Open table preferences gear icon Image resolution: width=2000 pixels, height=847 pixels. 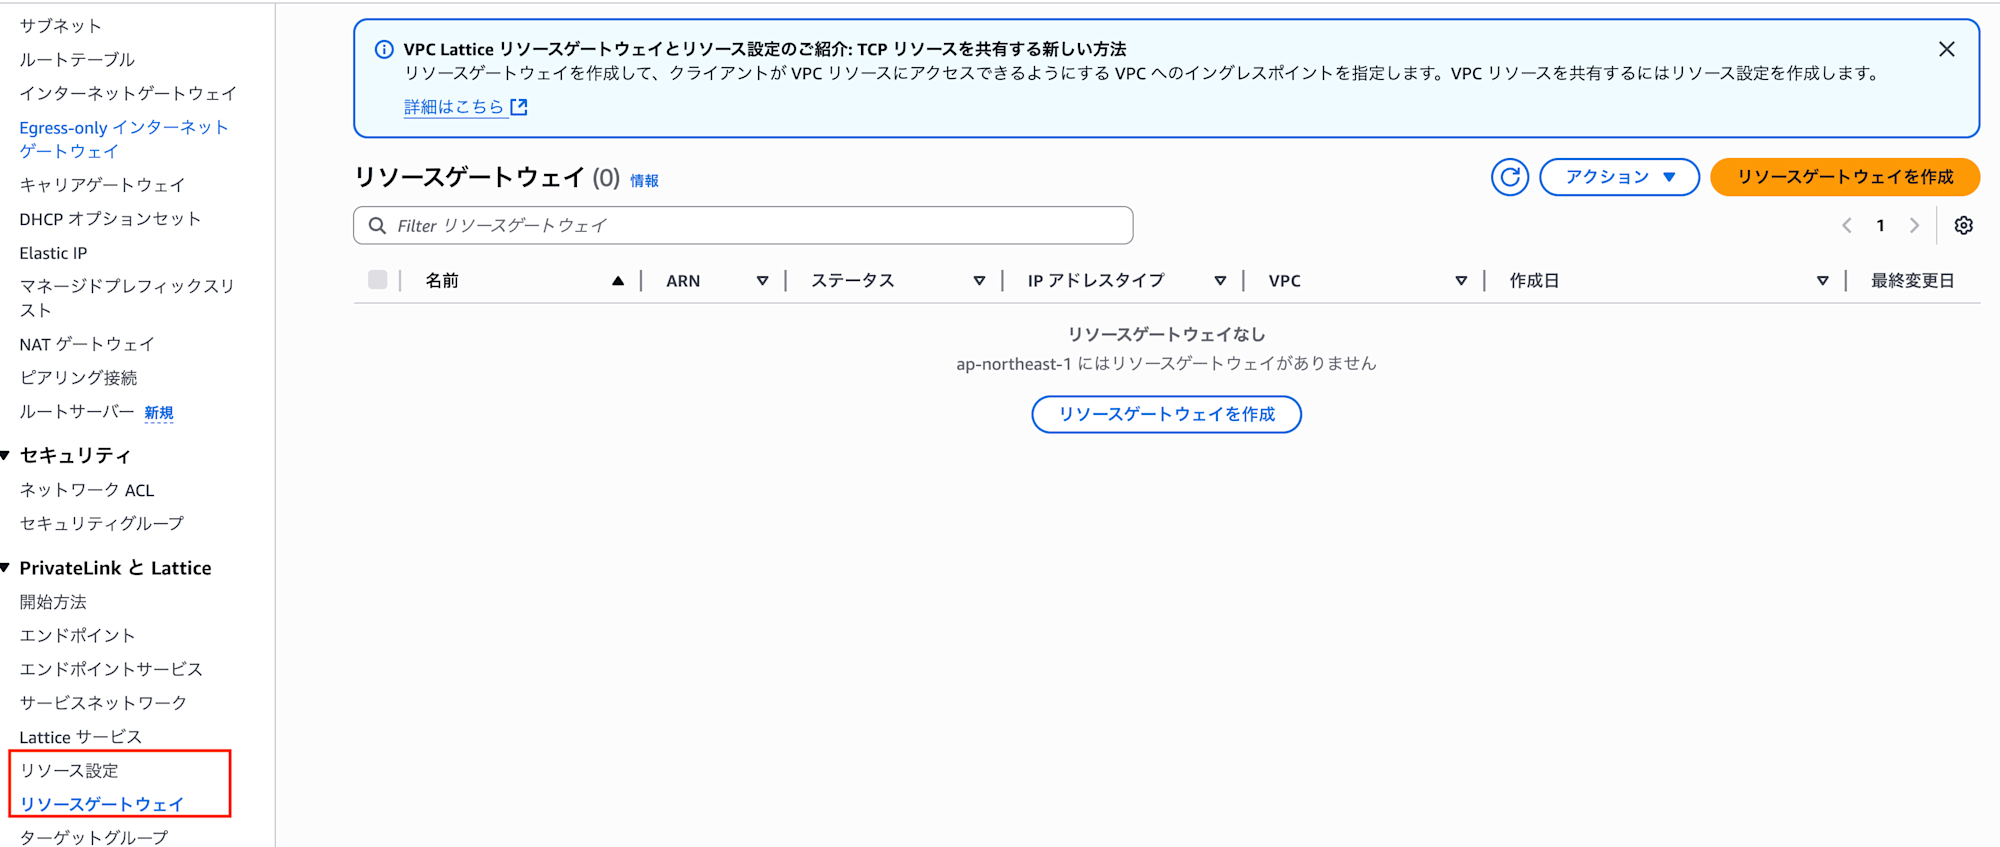[1964, 226]
